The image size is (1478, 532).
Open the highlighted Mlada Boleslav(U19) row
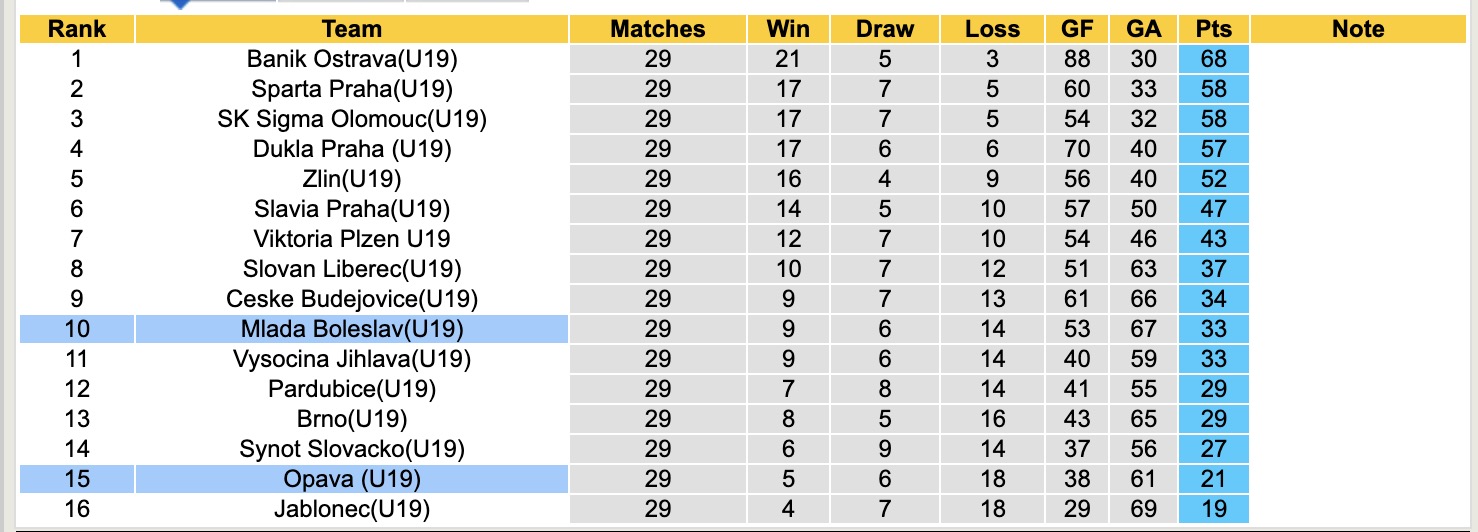(x=352, y=329)
